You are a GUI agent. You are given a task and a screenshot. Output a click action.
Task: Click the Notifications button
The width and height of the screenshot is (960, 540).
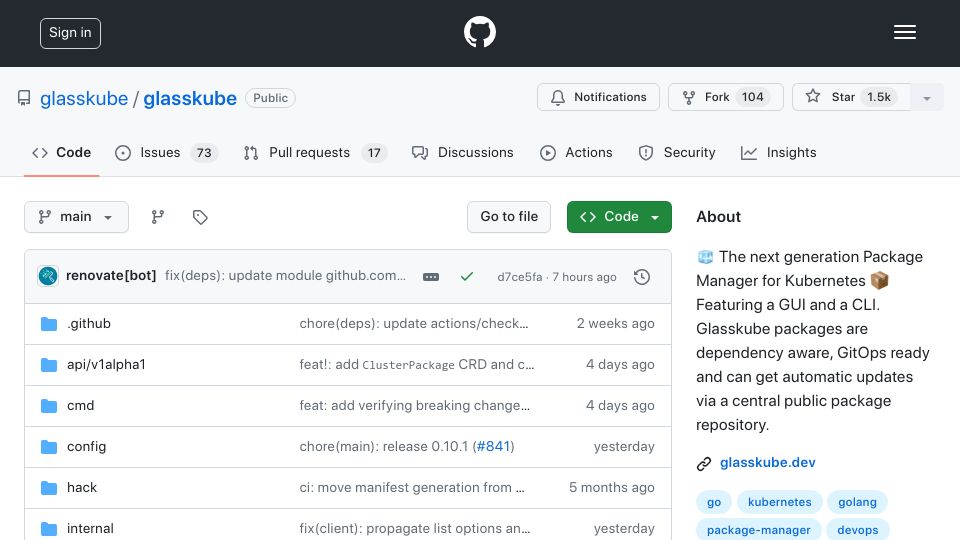(x=598, y=97)
